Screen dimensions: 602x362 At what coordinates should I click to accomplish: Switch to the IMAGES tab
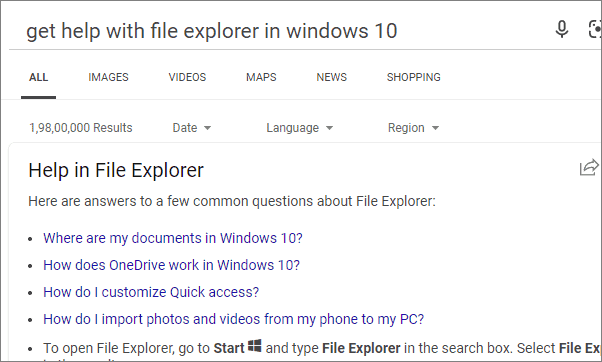[108, 77]
